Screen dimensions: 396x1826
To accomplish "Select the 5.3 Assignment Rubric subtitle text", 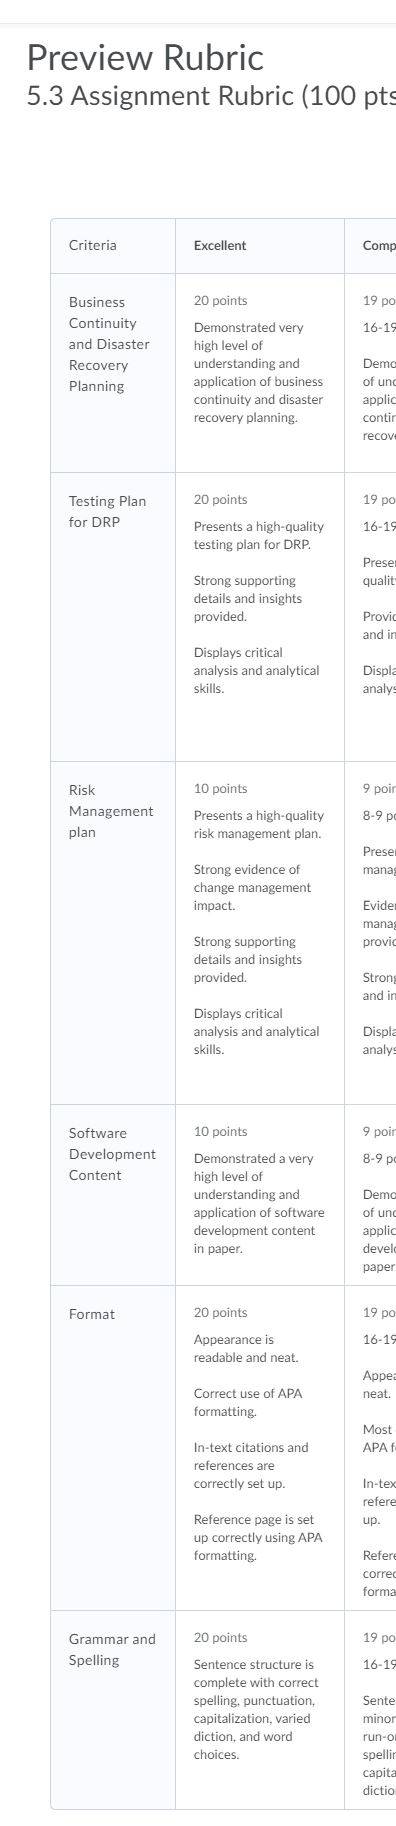I will coord(211,96).
